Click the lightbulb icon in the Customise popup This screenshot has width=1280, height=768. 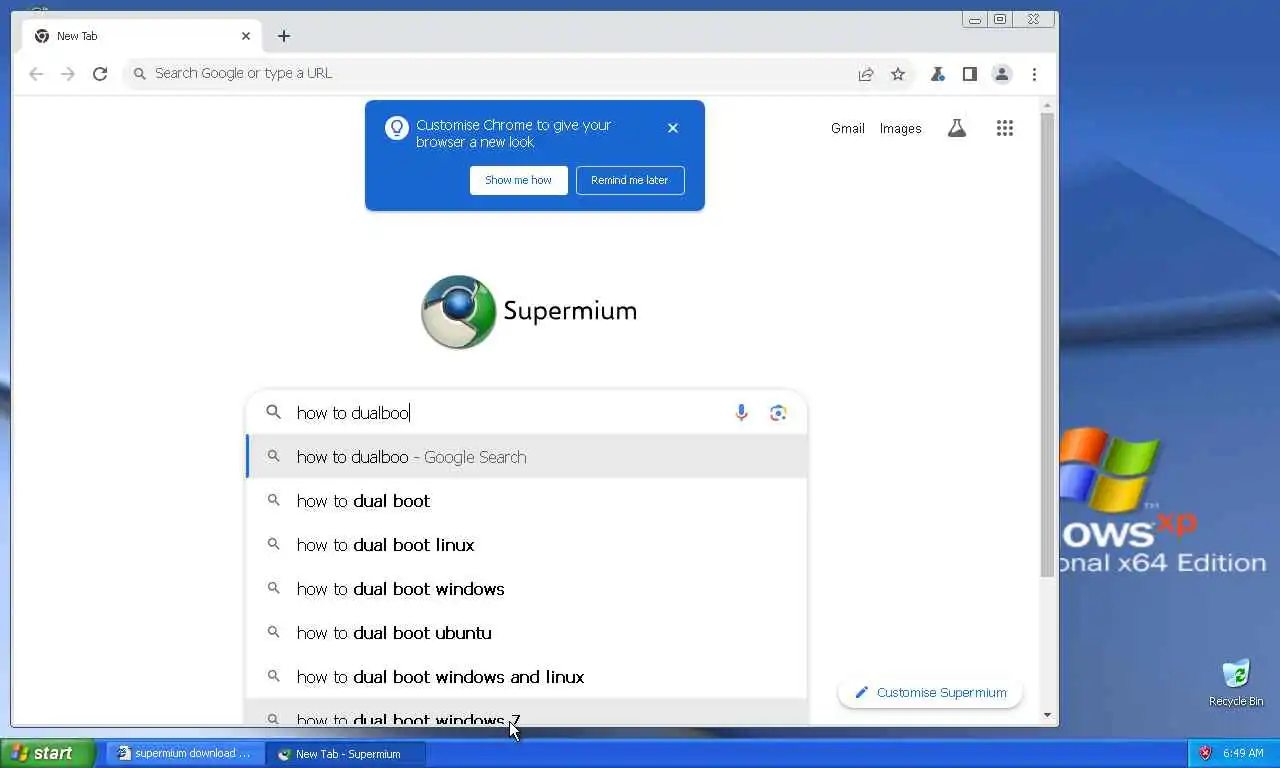[397, 128]
